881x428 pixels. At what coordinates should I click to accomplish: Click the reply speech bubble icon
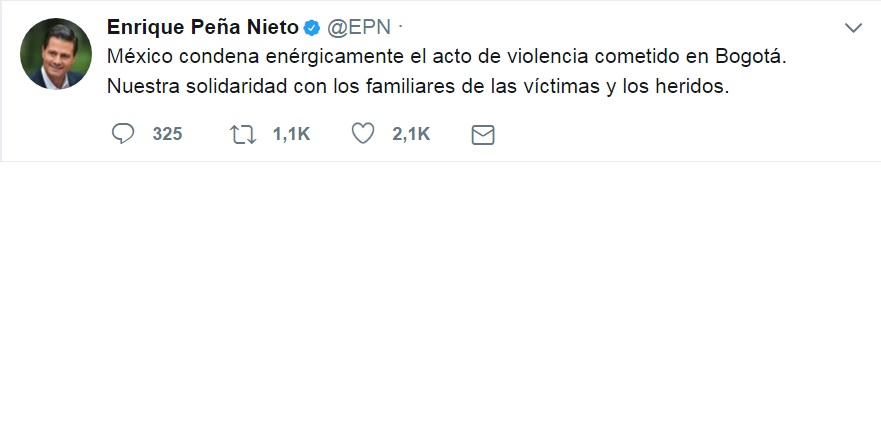click(122, 134)
